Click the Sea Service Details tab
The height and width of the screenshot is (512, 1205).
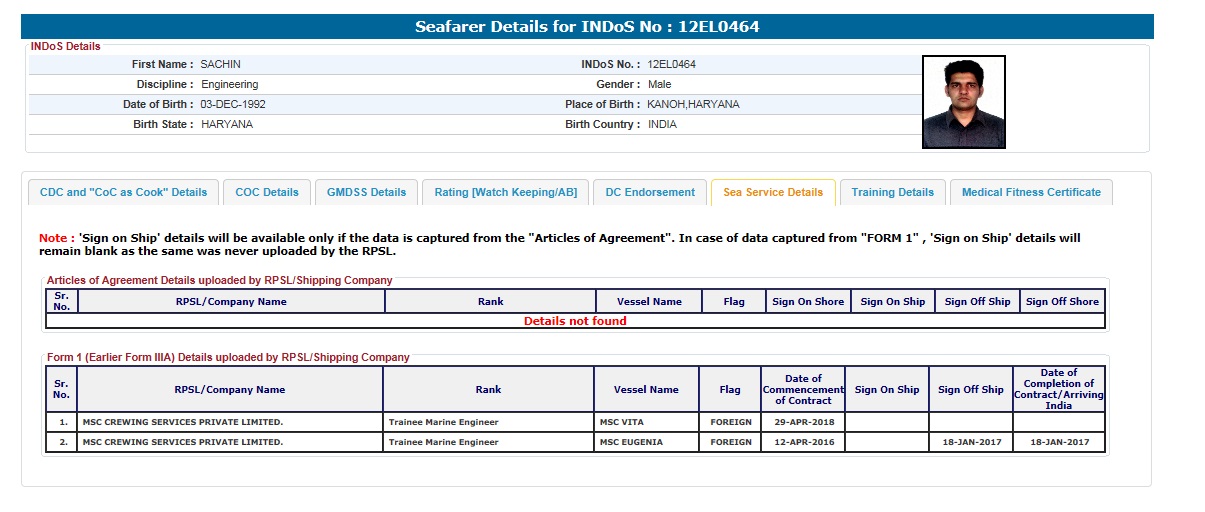773,192
